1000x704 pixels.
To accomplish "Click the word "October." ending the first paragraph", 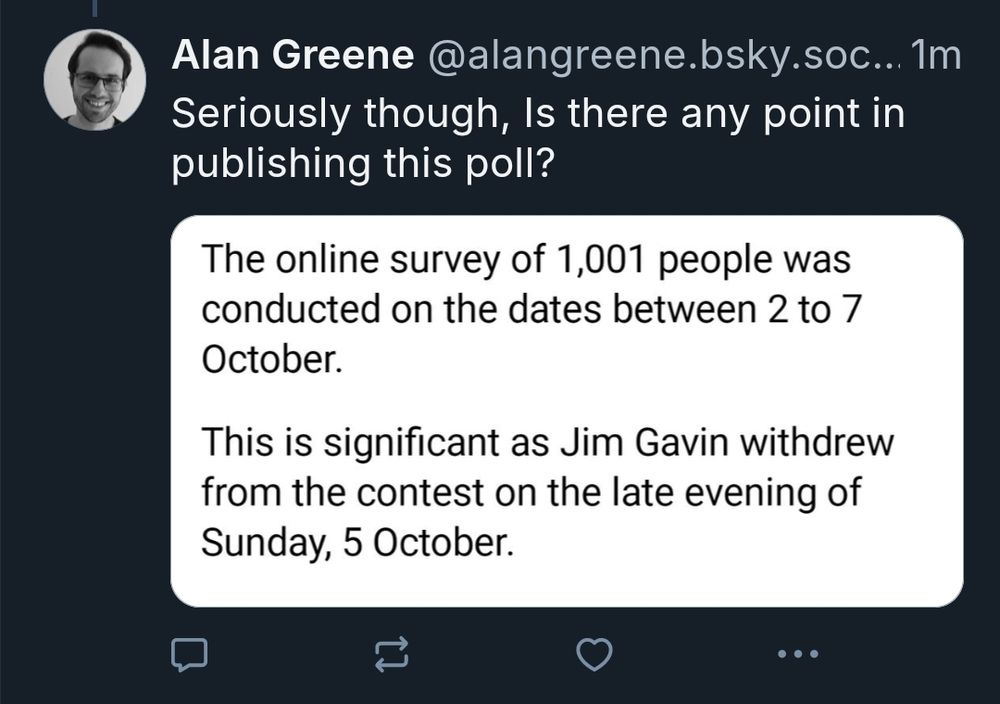I will (x=272, y=359).
